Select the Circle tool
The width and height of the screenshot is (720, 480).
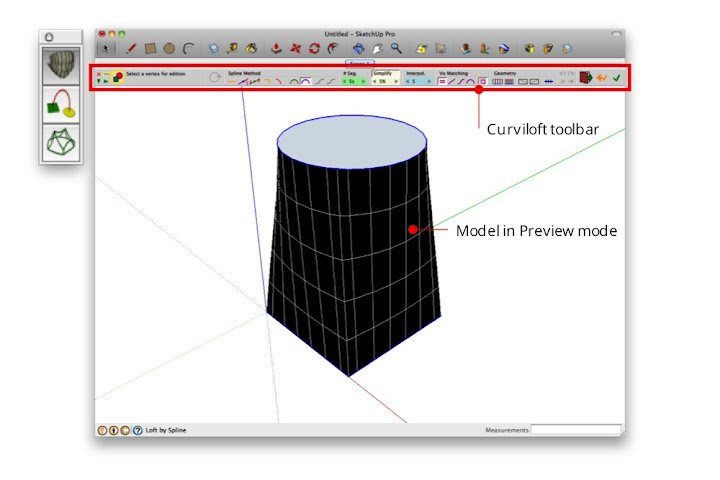pyautogui.click(x=169, y=47)
